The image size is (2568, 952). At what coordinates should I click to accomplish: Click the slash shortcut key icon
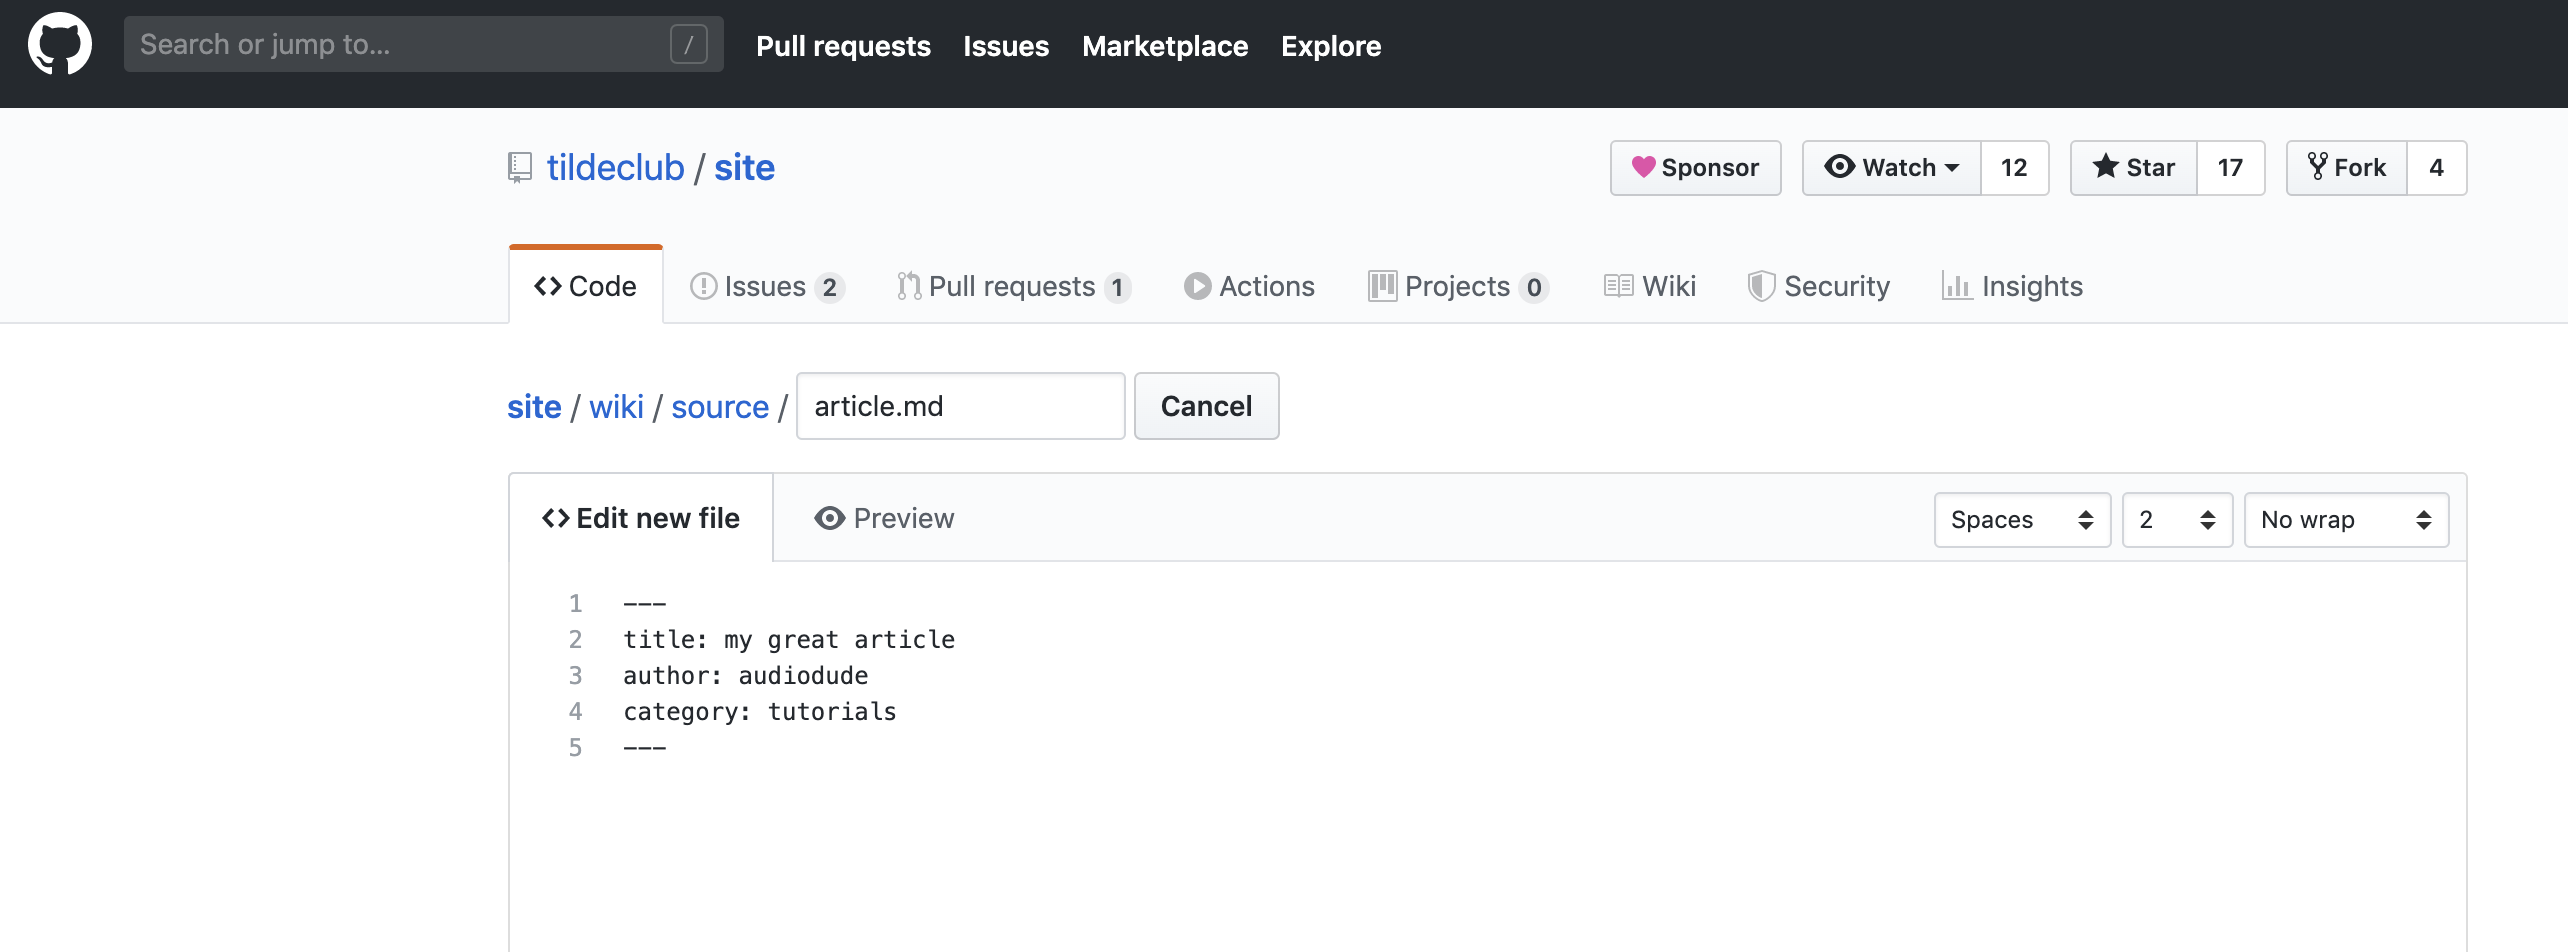click(x=688, y=44)
